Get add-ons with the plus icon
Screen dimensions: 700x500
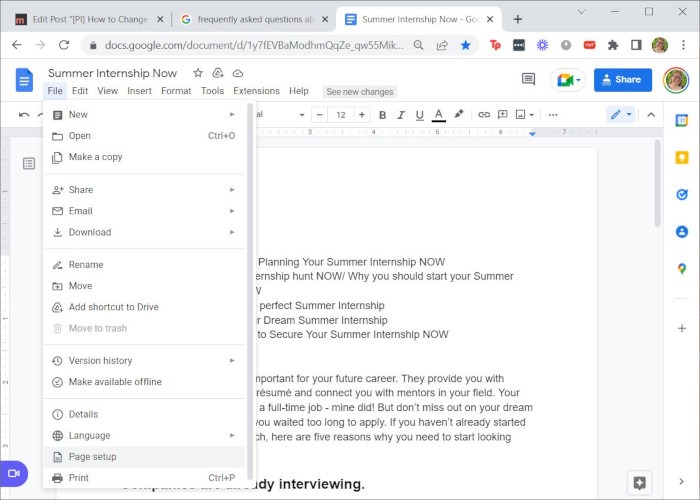682,329
